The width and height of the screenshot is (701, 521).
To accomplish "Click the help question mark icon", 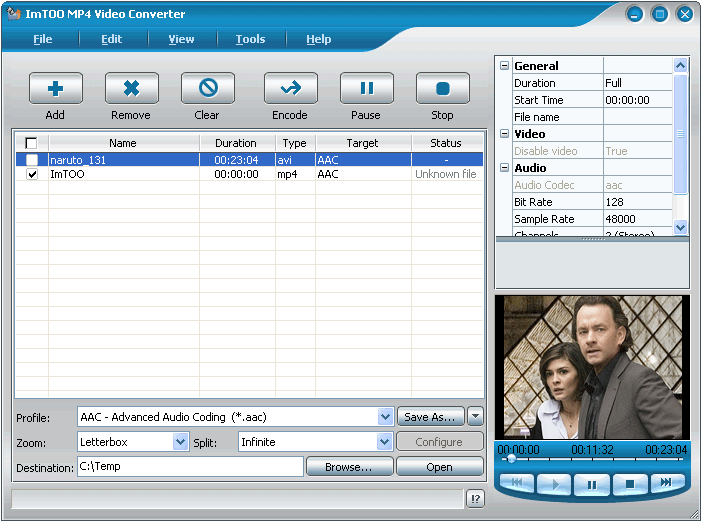I will 475,499.
